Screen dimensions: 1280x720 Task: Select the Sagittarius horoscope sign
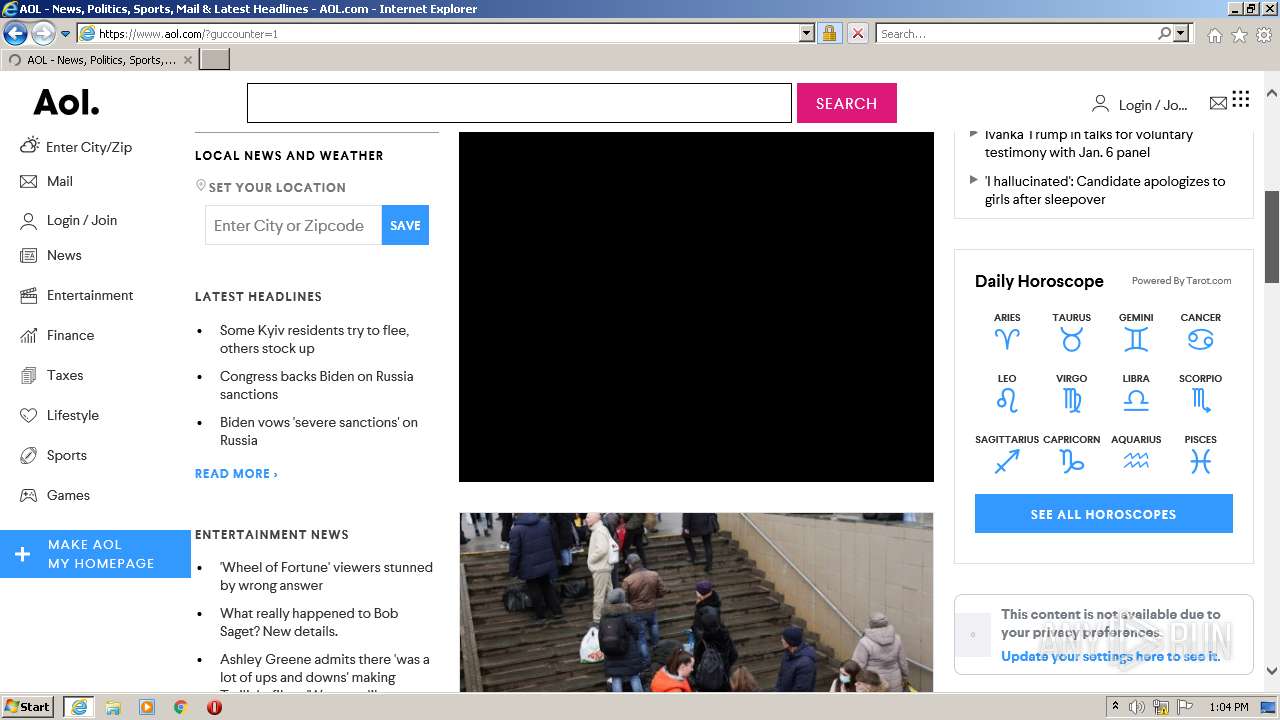click(x=1007, y=454)
